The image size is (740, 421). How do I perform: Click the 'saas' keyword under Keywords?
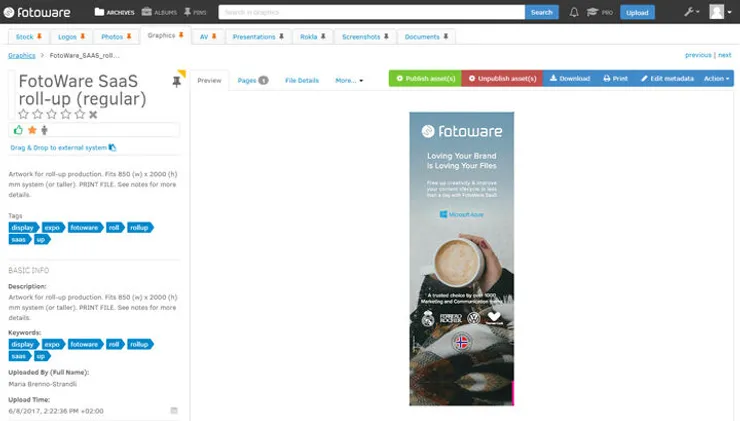pos(20,356)
